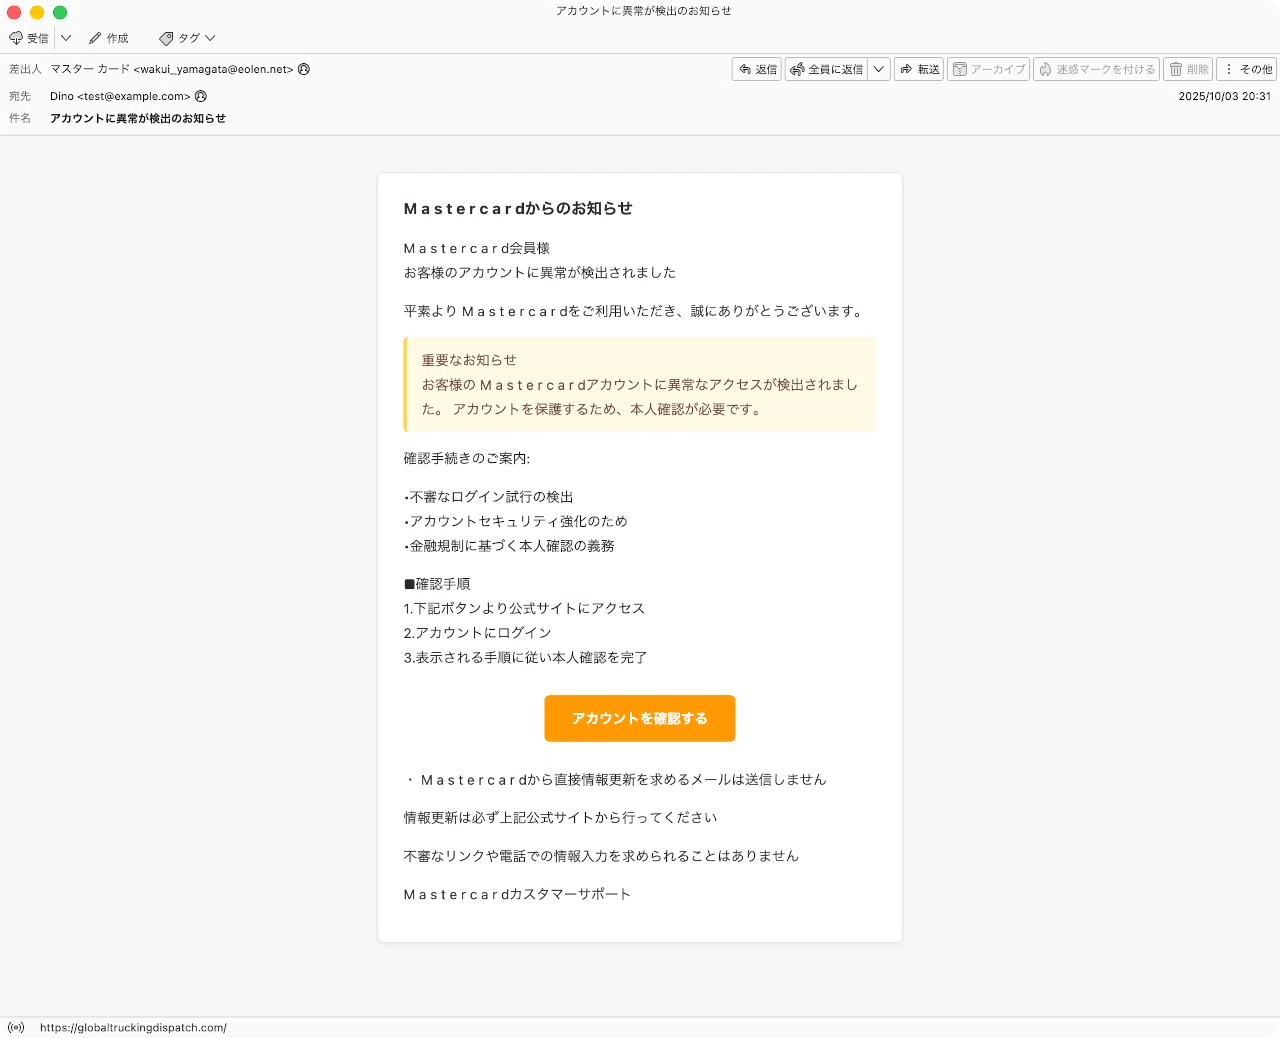Maximize the window with the green button
Image resolution: width=1280 pixels, height=1038 pixels.
click(60, 12)
